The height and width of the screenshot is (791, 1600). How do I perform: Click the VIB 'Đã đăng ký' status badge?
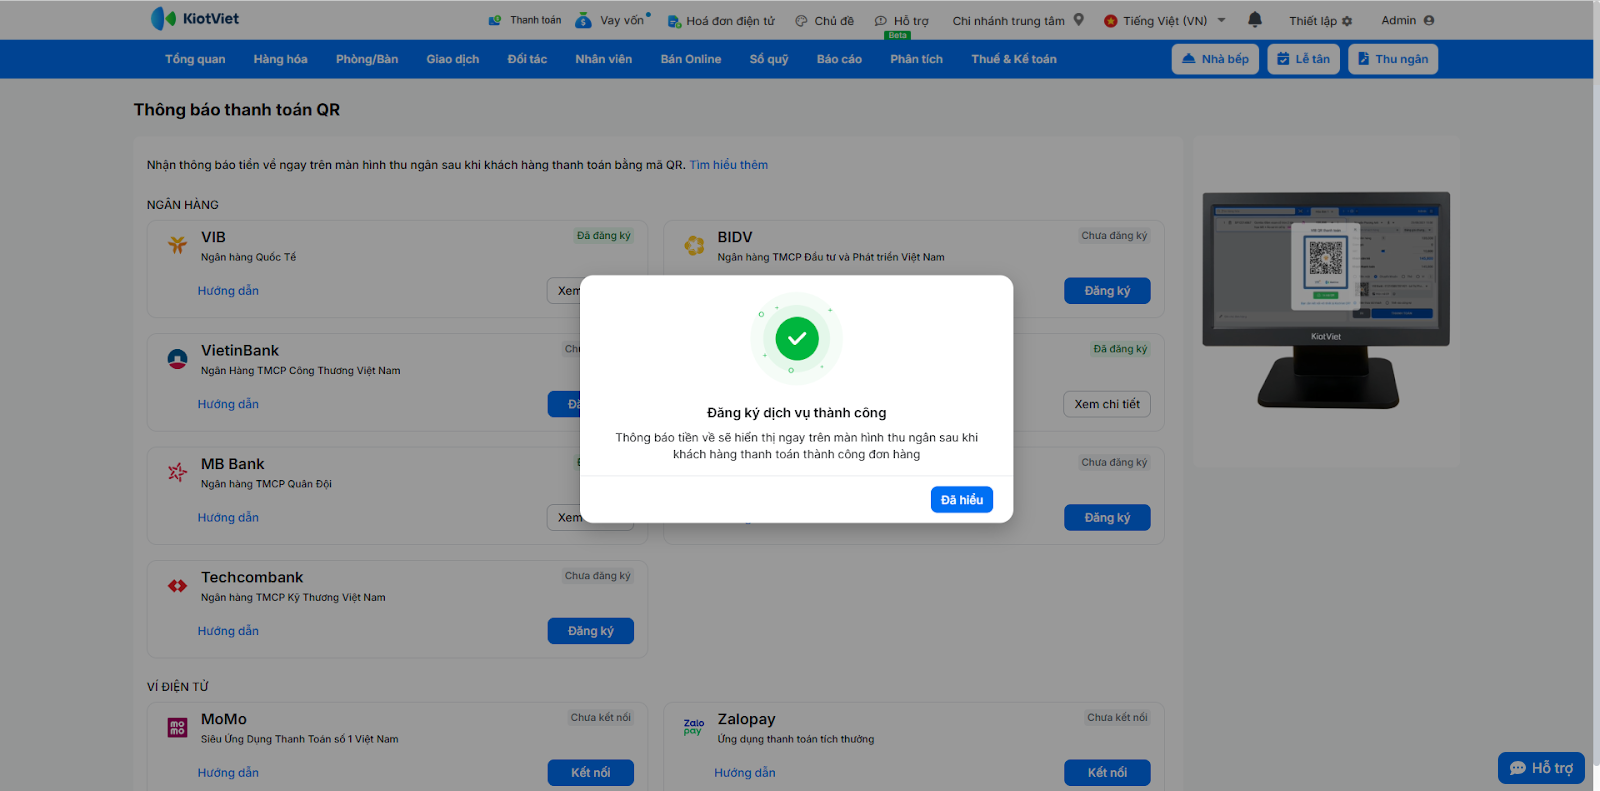tap(604, 236)
